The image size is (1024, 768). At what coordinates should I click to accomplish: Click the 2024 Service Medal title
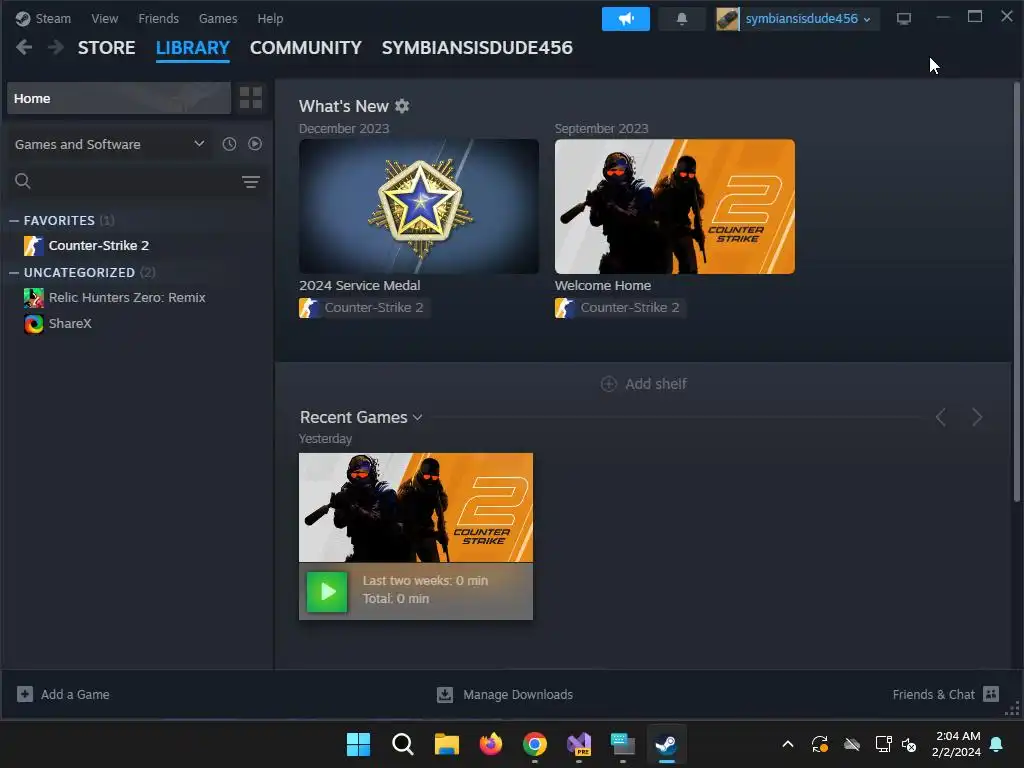[x=359, y=285]
